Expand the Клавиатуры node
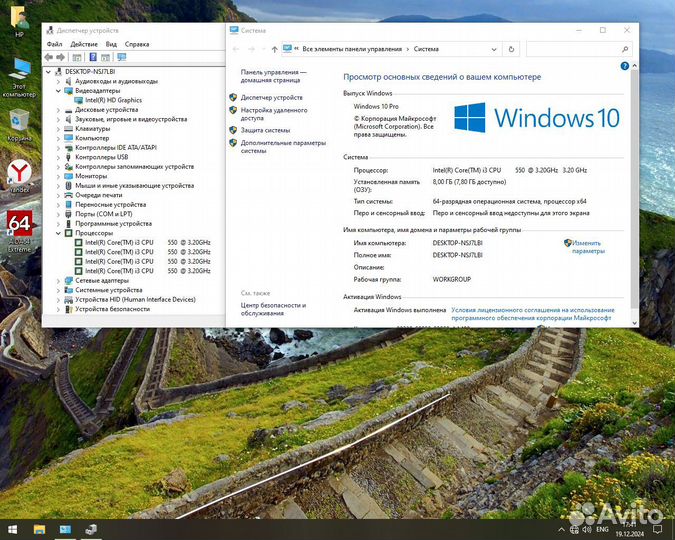The height and width of the screenshot is (540, 675). pyautogui.click(x=59, y=129)
